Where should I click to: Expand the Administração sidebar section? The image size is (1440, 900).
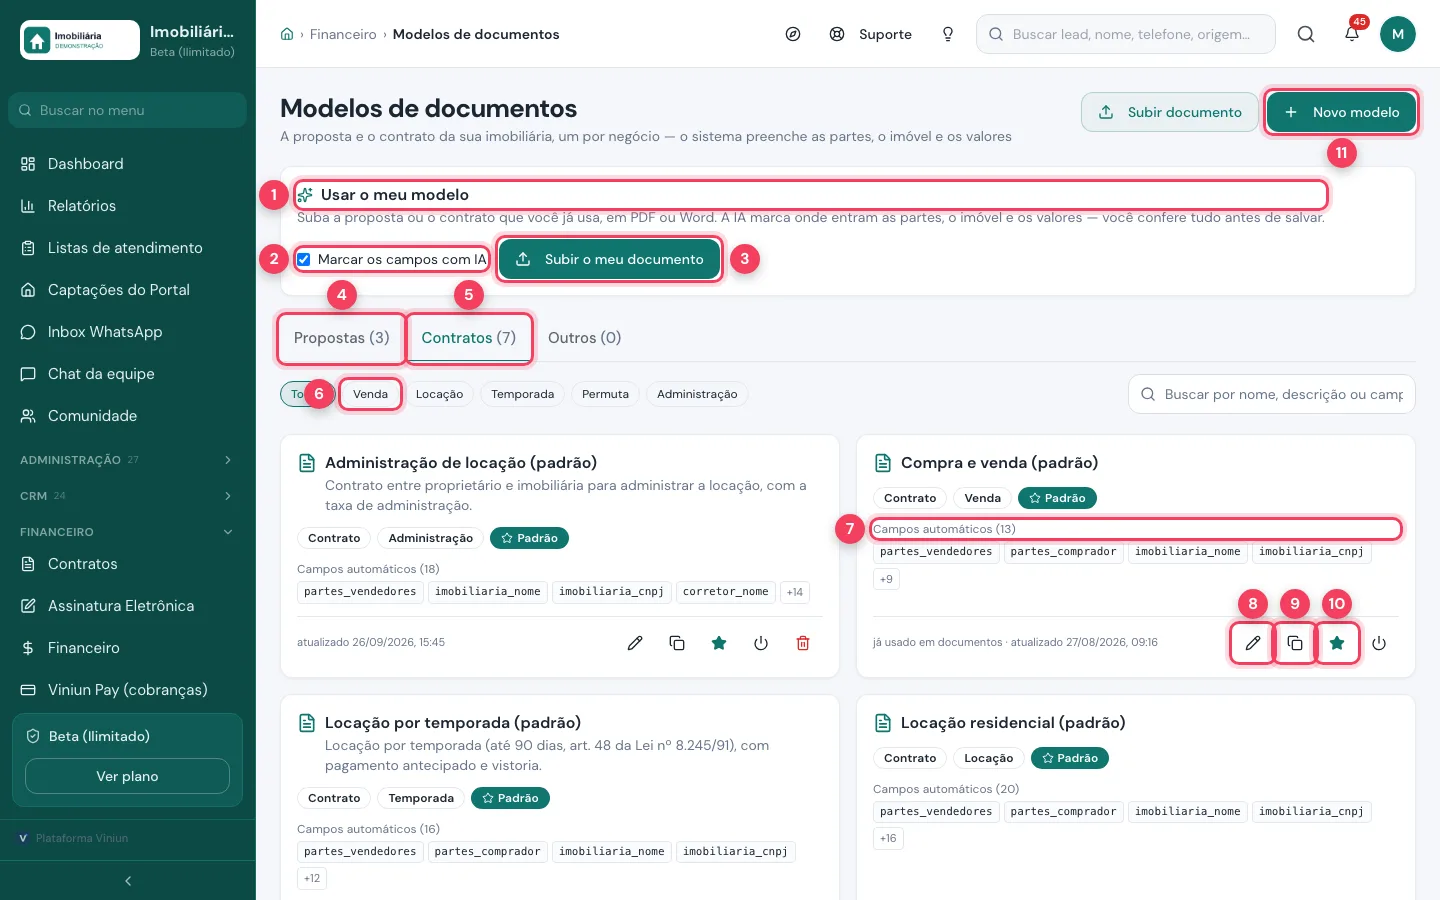click(128, 460)
